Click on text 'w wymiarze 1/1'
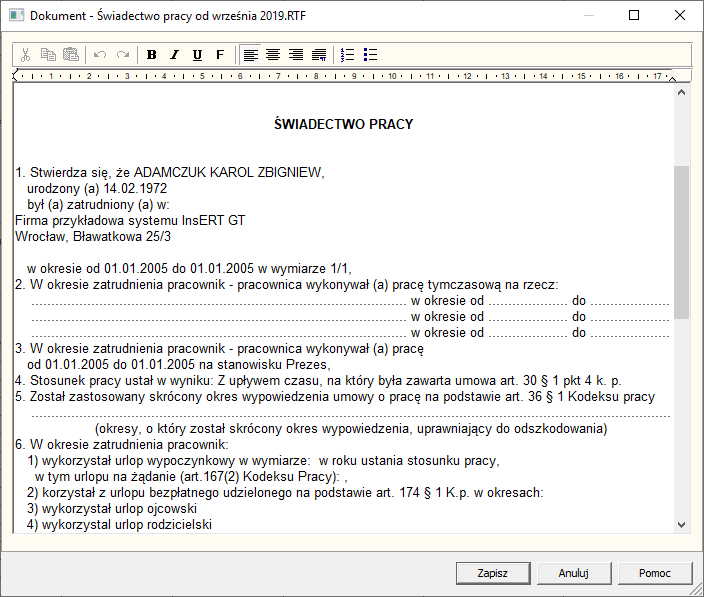This screenshot has height=597, width=704. pyautogui.click(x=303, y=268)
